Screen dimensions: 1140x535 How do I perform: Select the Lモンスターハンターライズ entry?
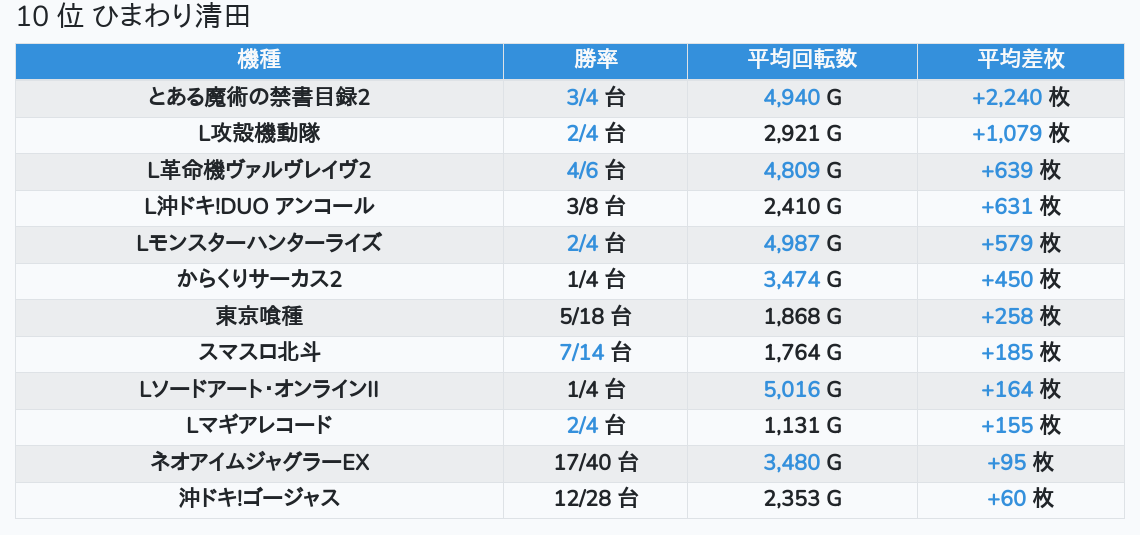tap(259, 243)
